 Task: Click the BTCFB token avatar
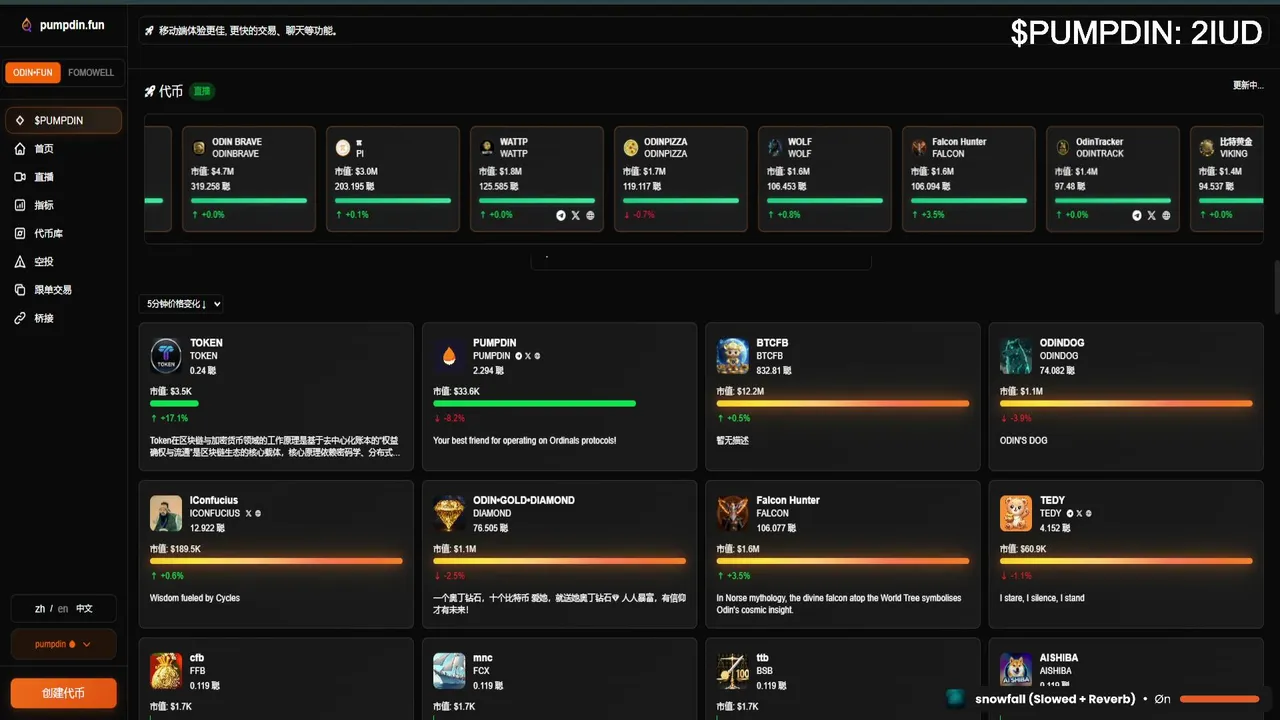tap(733, 356)
